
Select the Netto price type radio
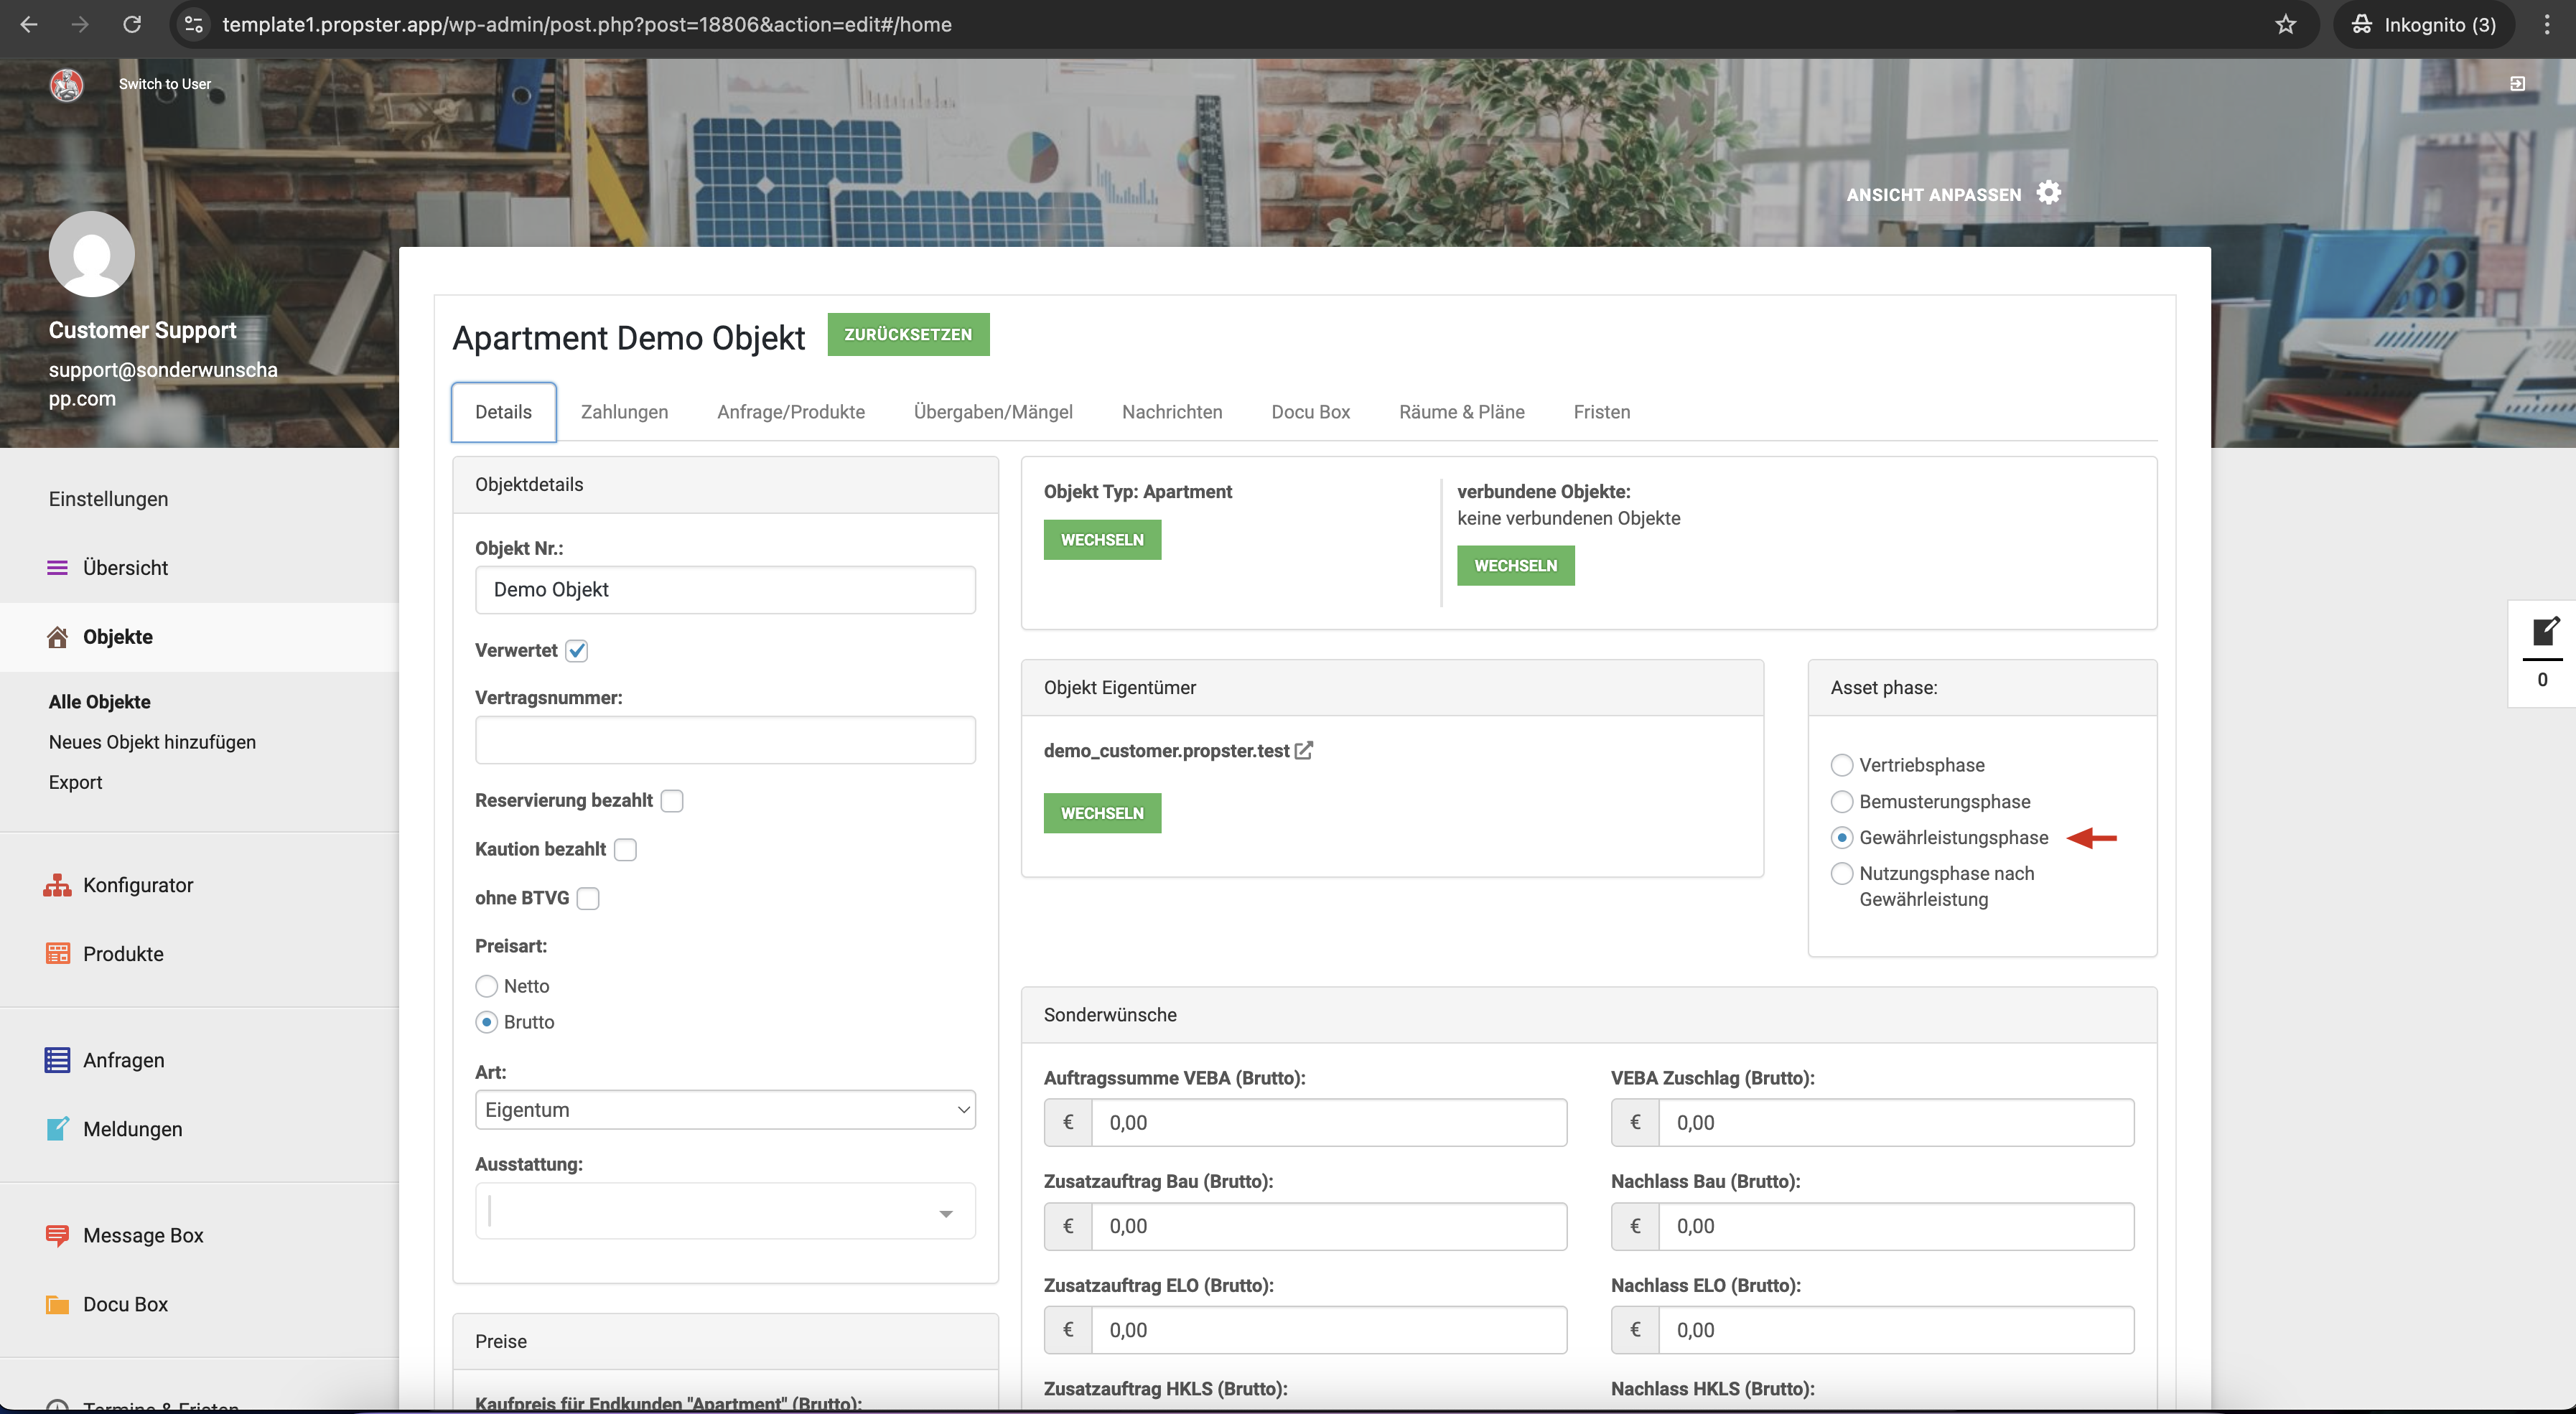pyautogui.click(x=487, y=986)
